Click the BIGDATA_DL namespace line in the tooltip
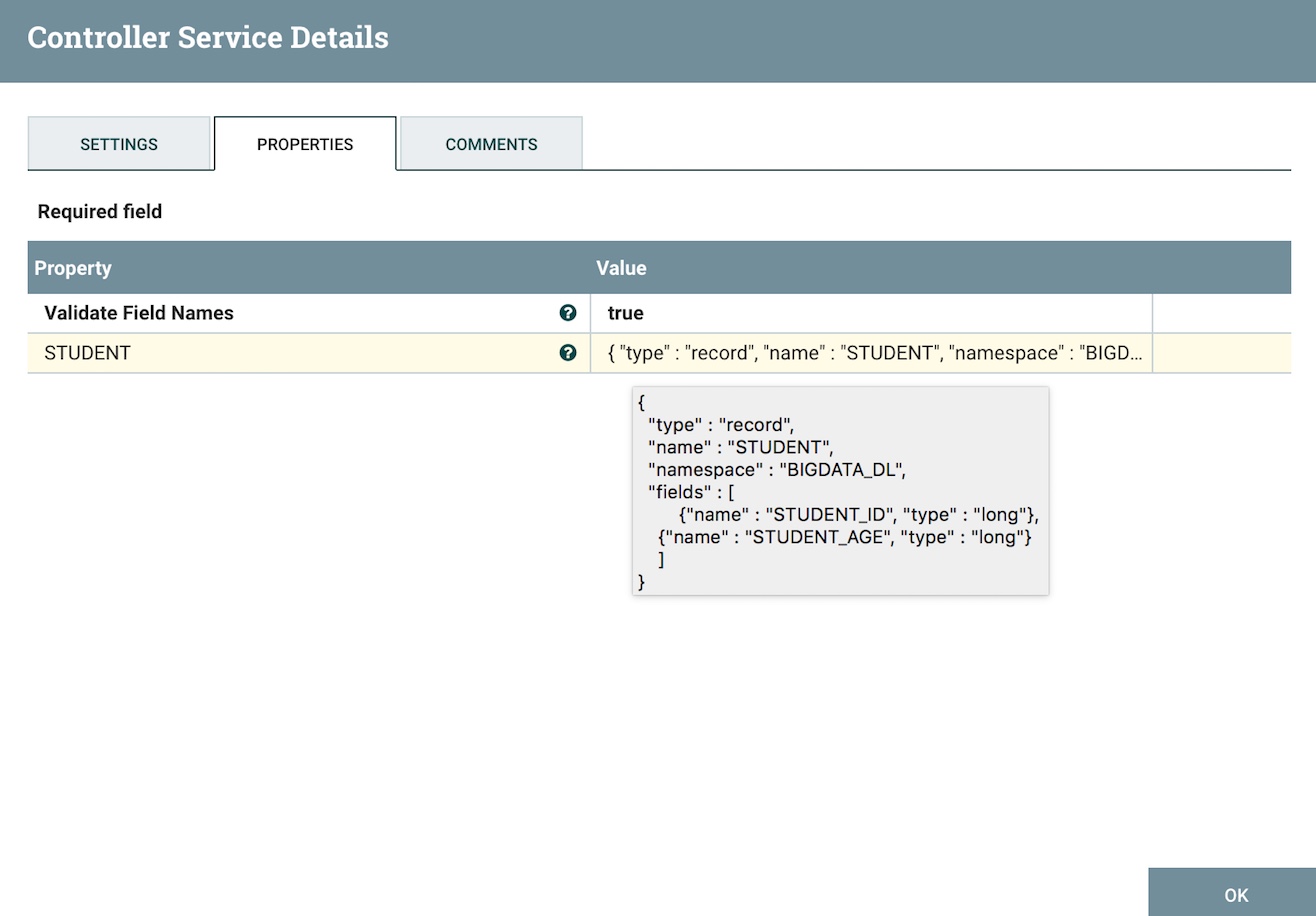 (776, 470)
